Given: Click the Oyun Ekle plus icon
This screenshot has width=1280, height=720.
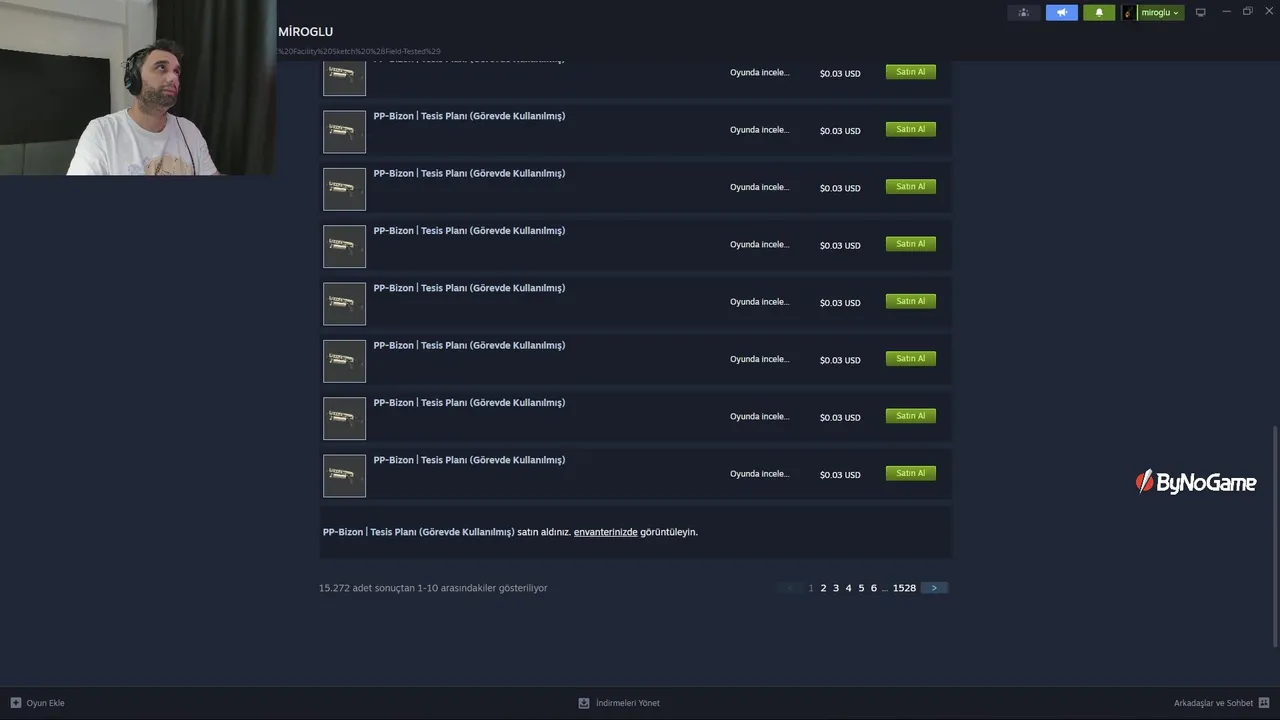Looking at the screenshot, I should tap(15, 703).
